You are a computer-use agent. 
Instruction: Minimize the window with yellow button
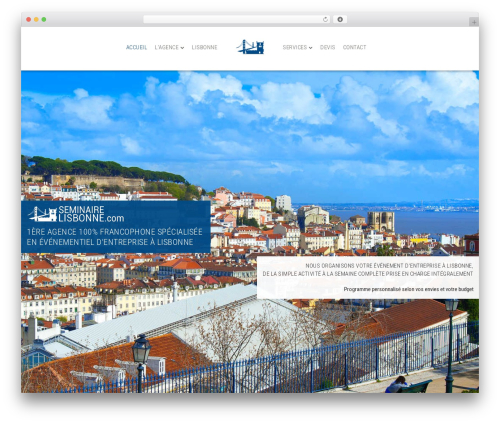(36, 19)
